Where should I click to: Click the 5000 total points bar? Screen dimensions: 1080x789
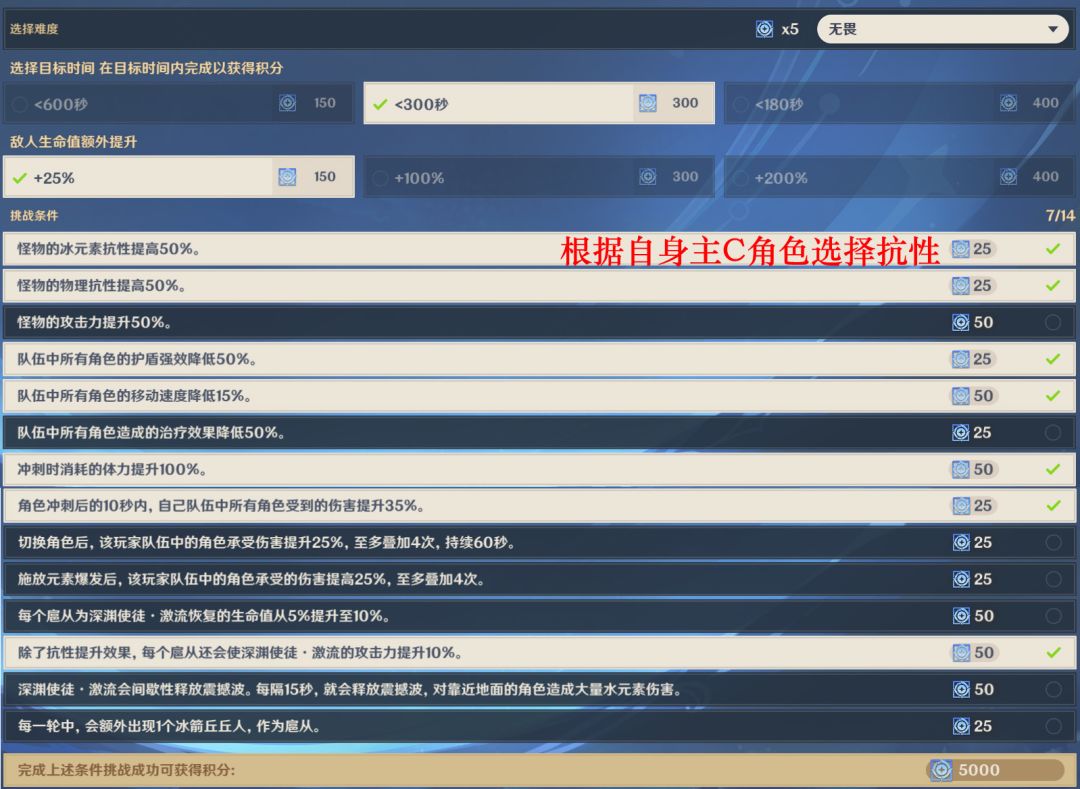click(x=995, y=770)
